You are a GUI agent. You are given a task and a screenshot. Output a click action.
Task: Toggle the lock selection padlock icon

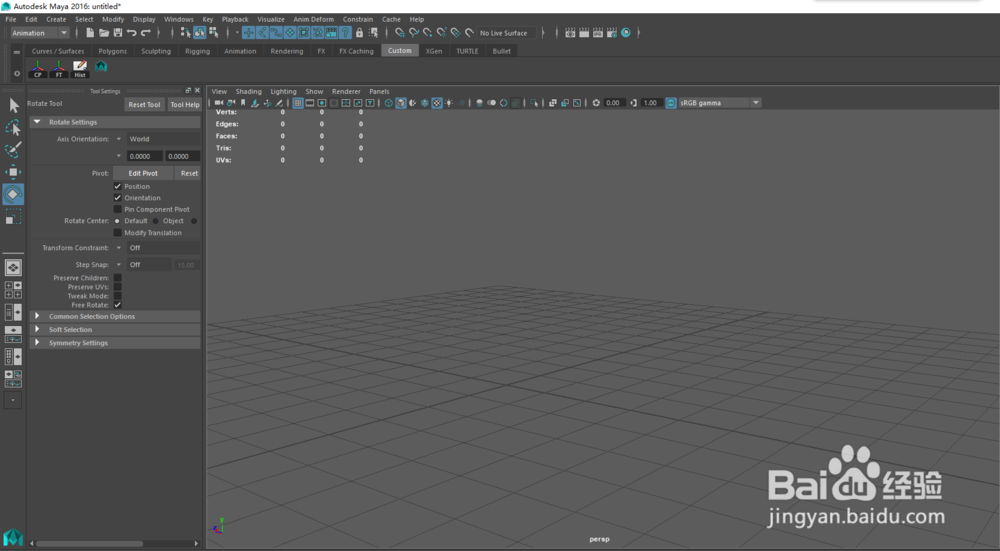click(x=360, y=33)
